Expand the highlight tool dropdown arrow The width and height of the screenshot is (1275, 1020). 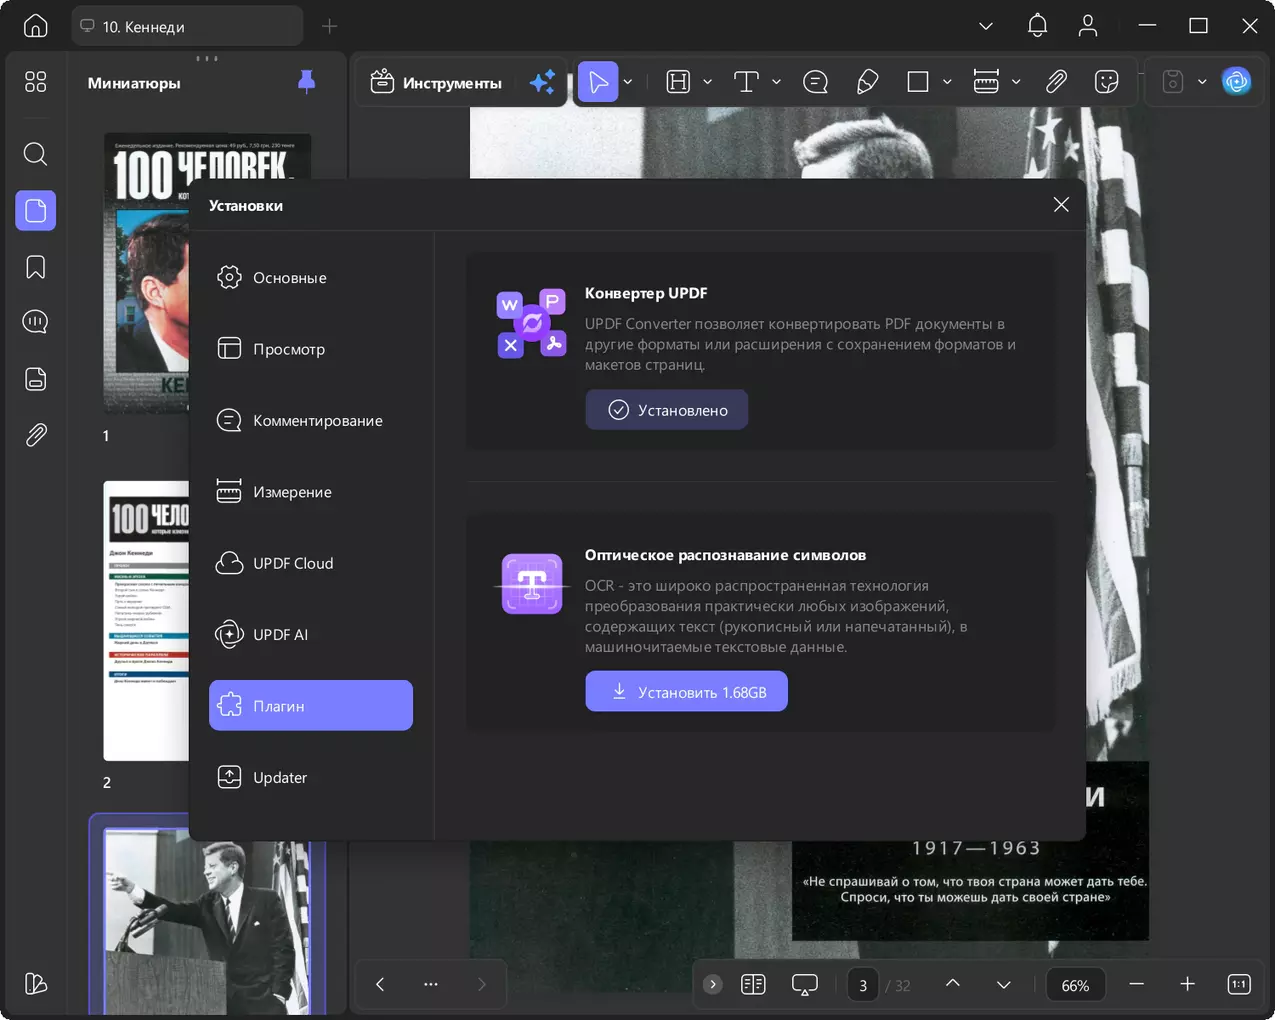click(x=707, y=82)
